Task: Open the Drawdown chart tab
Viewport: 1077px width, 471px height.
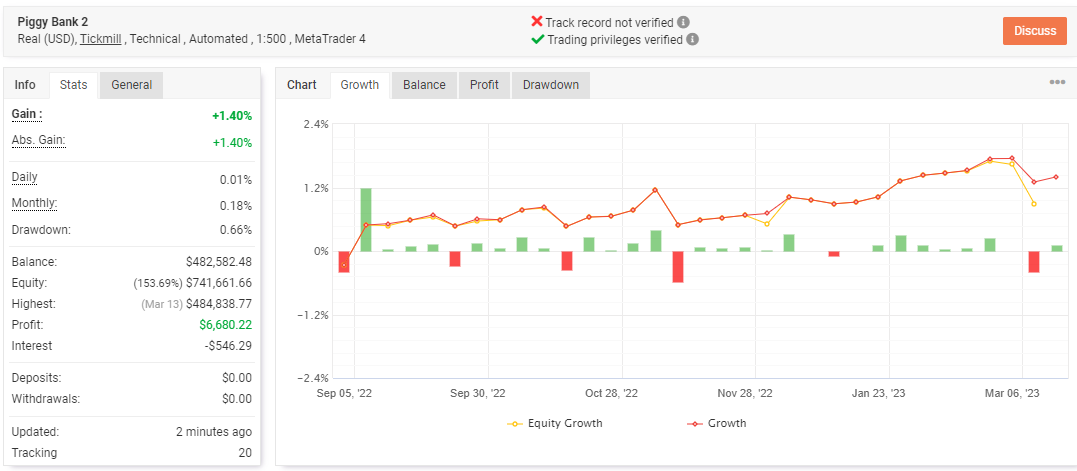Action: [x=551, y=85]
